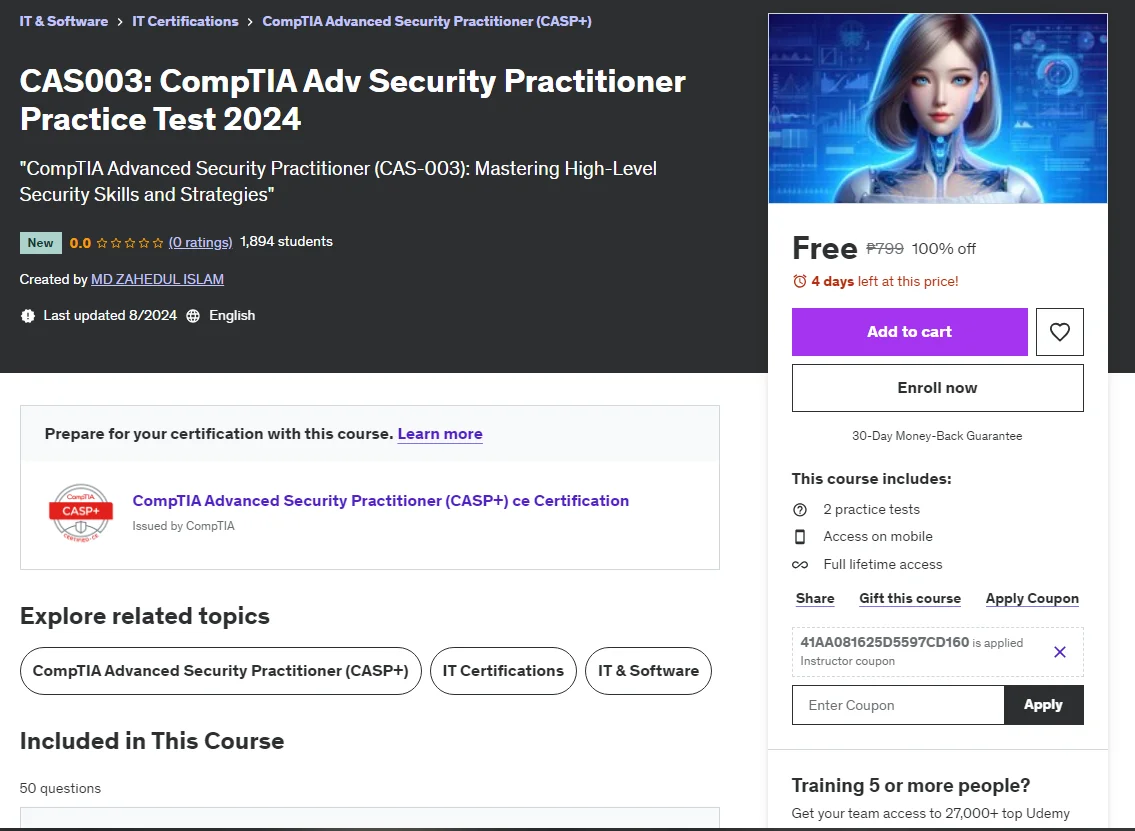Image resolution: width=1135 pixels, height=831 pixels.
Task: Select the IT Certifications topic pill
Action: coord(503,671)
